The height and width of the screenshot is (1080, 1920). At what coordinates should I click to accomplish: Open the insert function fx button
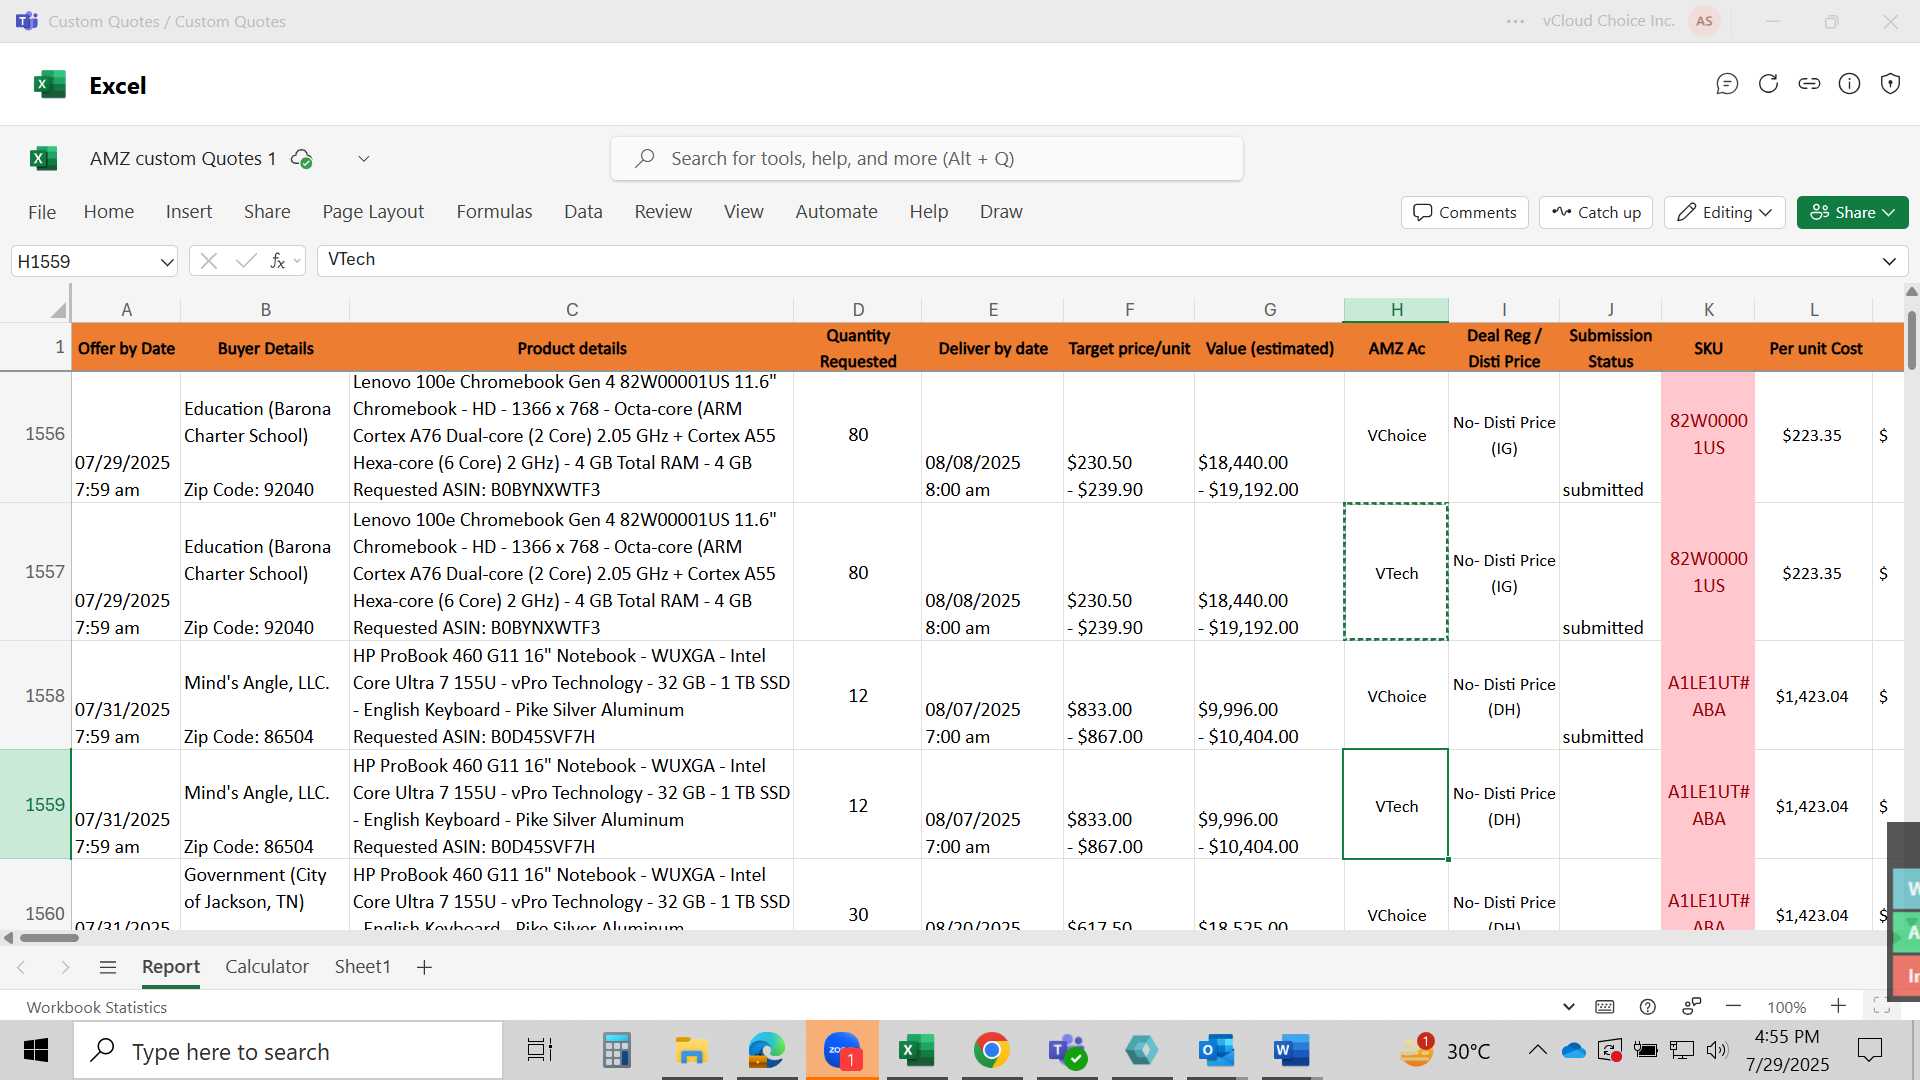point(277,261)
